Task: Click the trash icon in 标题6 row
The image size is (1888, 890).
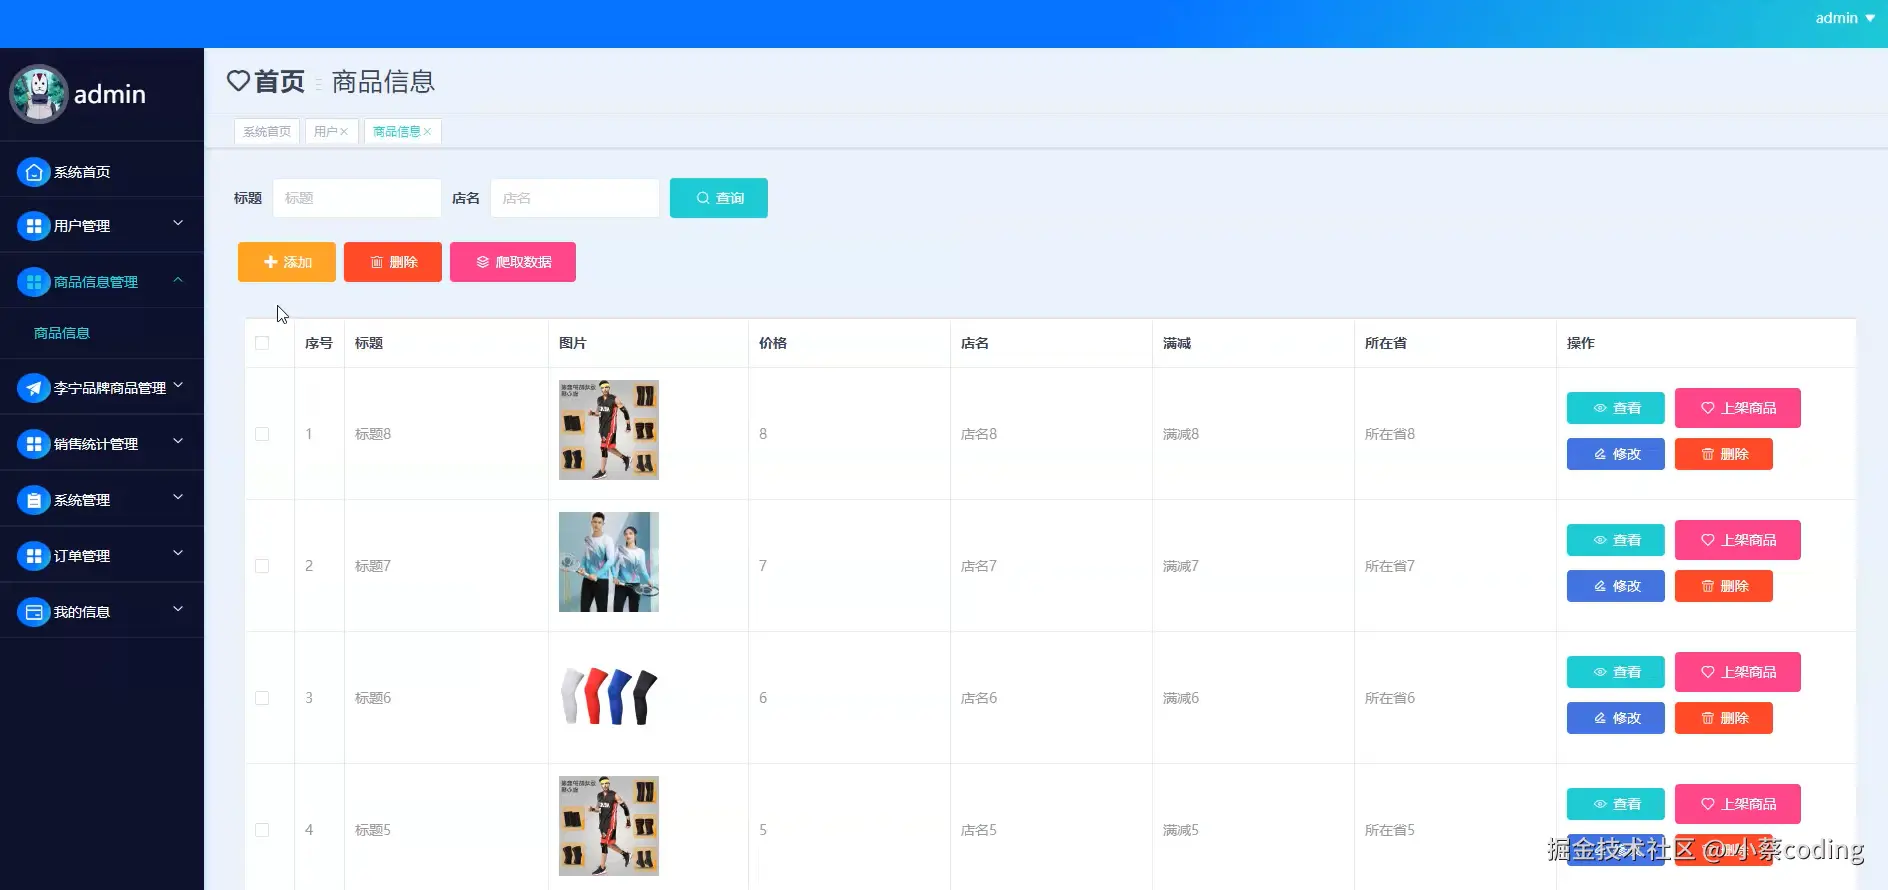Action: tap(1708, 718)
